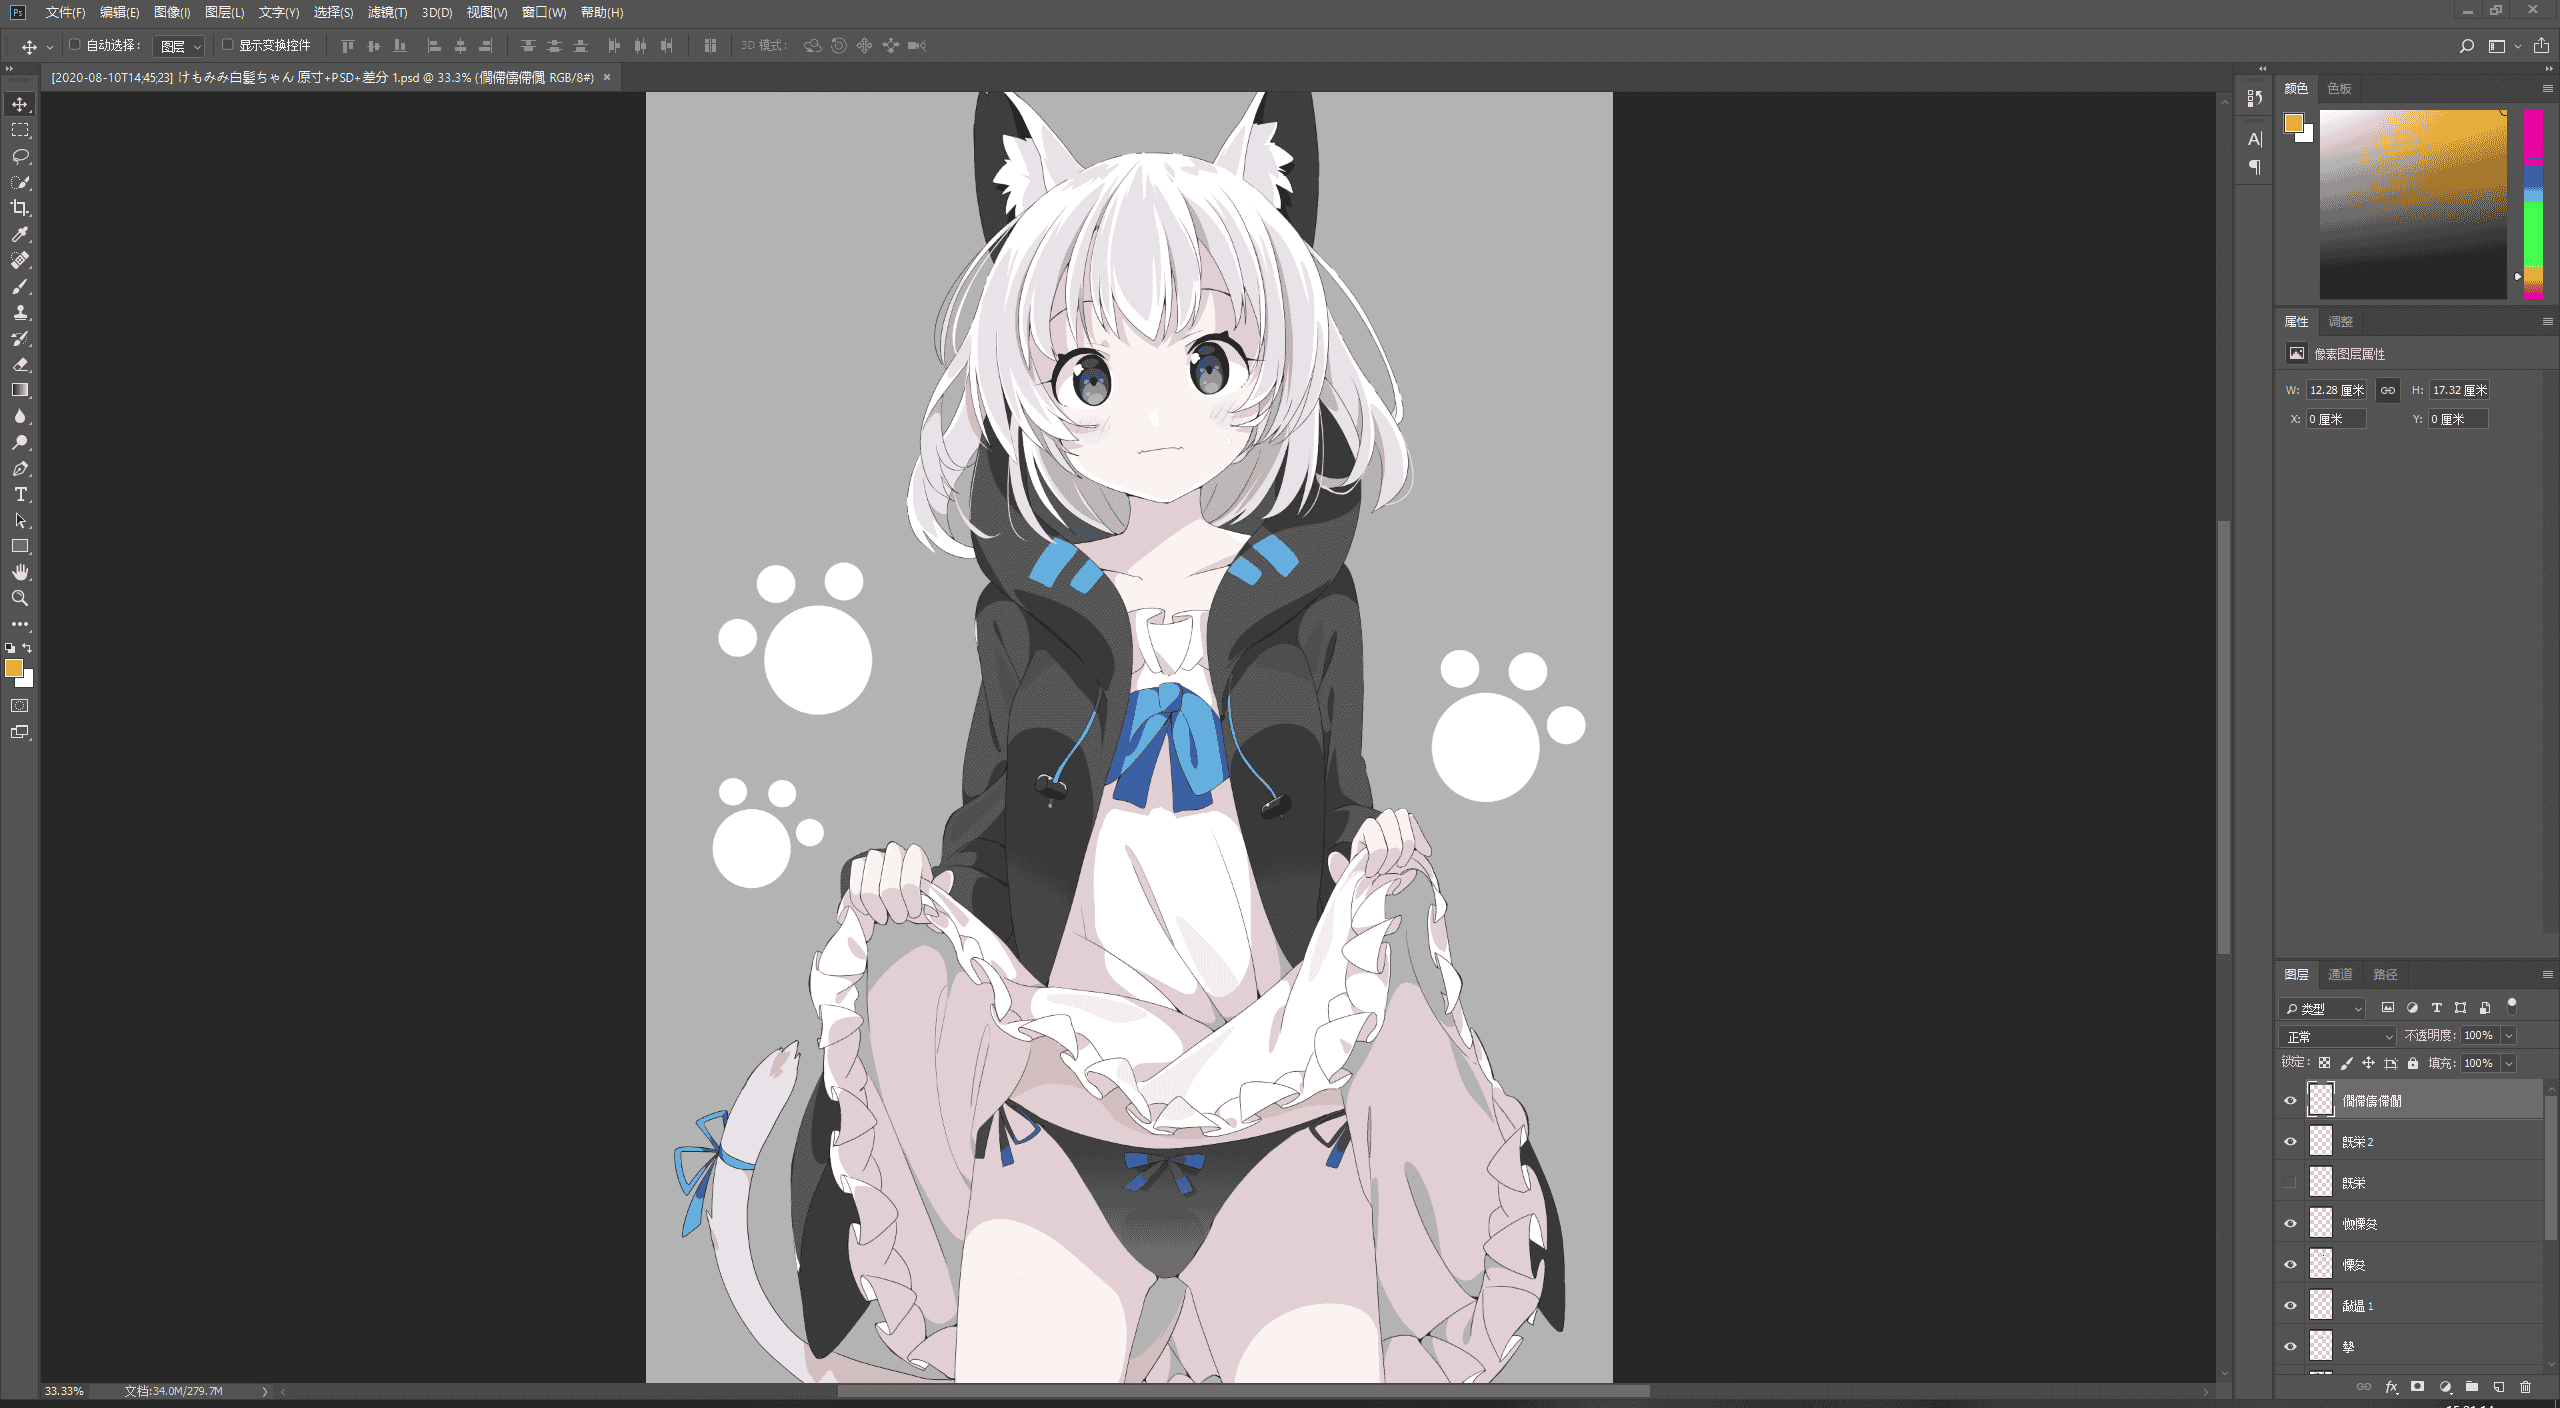Select the Crop tool
This screenshot has height=1408, width=2560.
coord(20,208)
